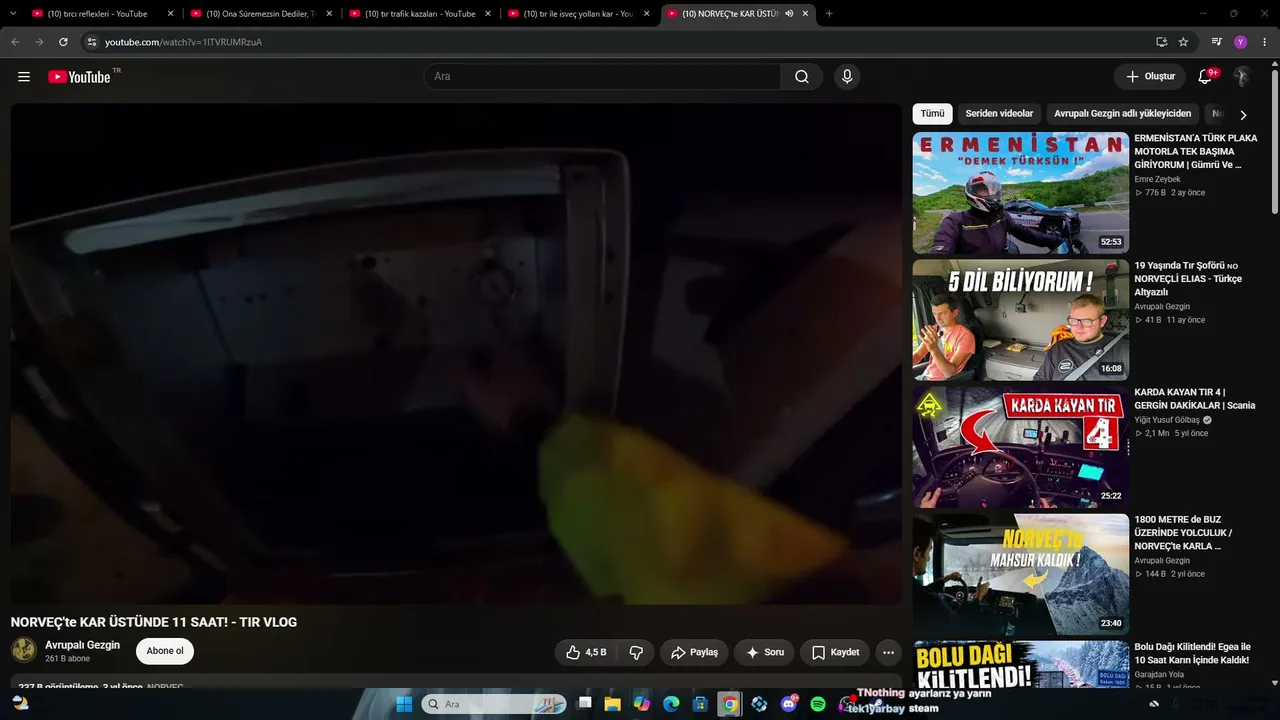Open the Windows Start menu
This screenshot has width=1280, height=720.
click(404, 704)
